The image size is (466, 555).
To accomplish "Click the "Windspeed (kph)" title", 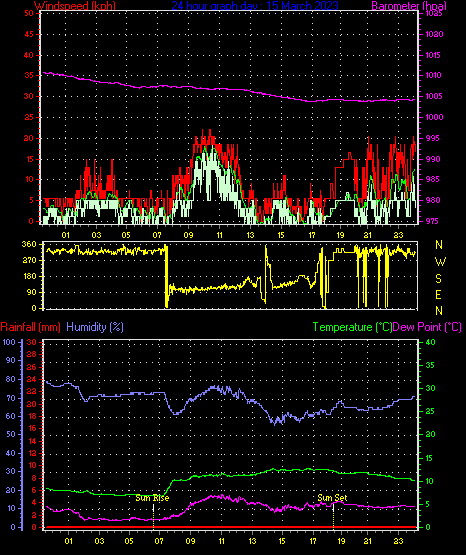I will [75, 6].
